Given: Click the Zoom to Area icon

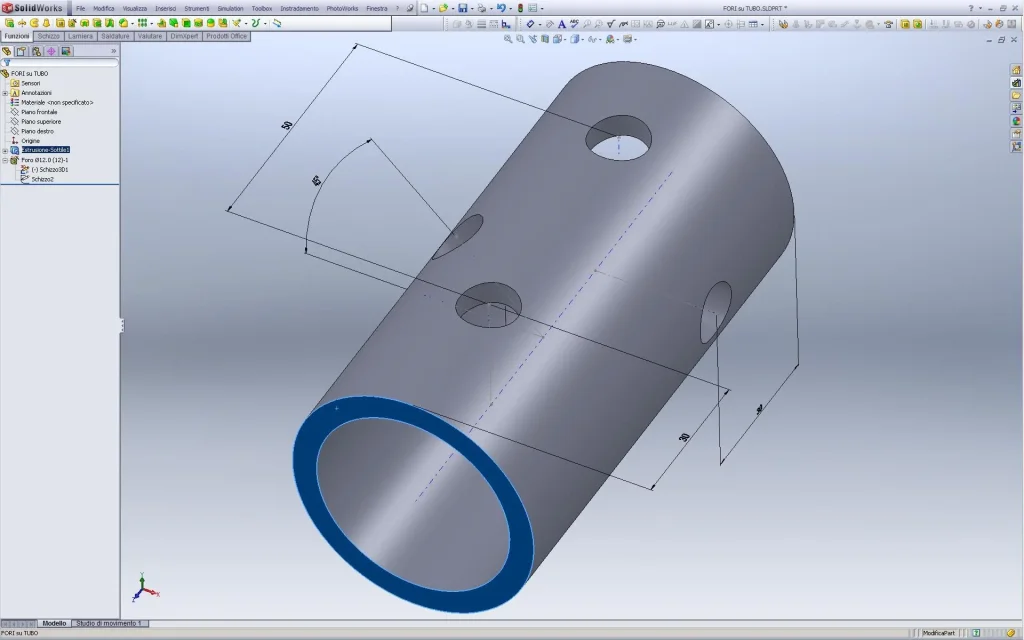Looking at the screenshot, I should pyautogui.click(x=520, y=39).
